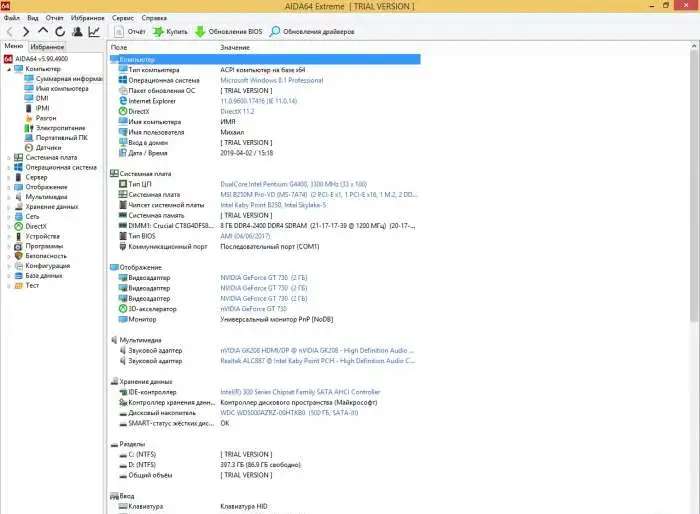Expand the Отображение tree node
This screenshot has height=514, width=700.
[x=8, y=187]
